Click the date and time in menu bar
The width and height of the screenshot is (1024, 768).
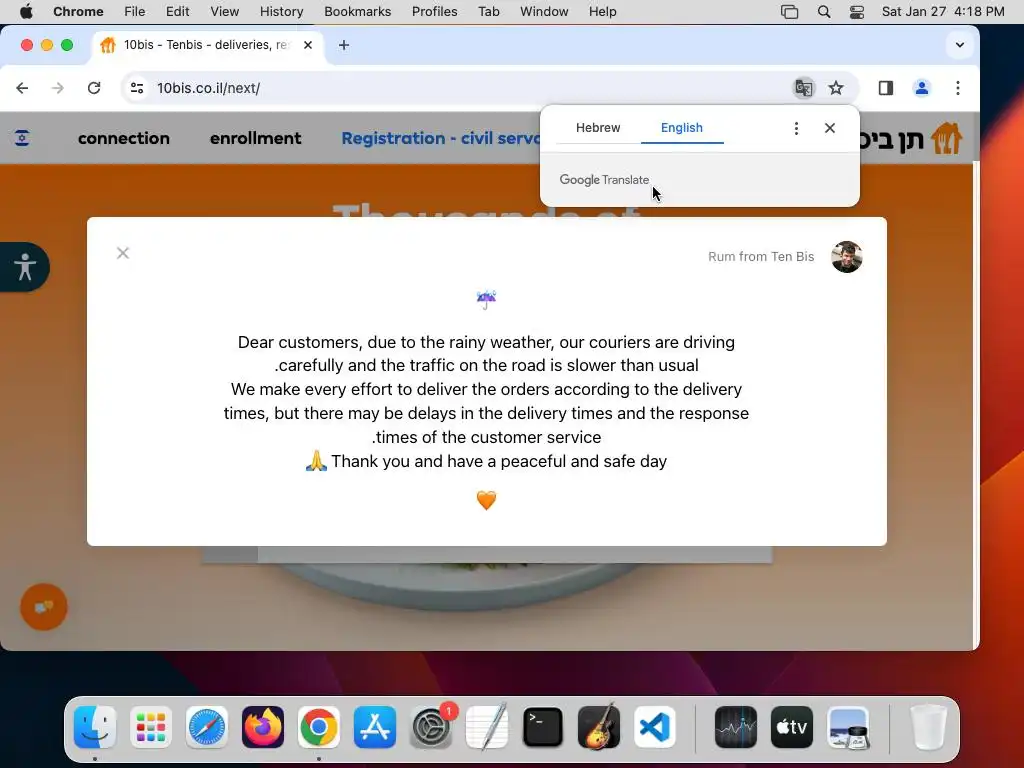click(x=943, y=11)
